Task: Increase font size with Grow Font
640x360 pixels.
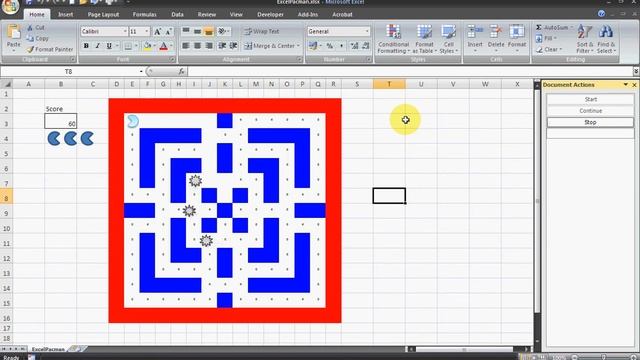Action: point(158,31)
